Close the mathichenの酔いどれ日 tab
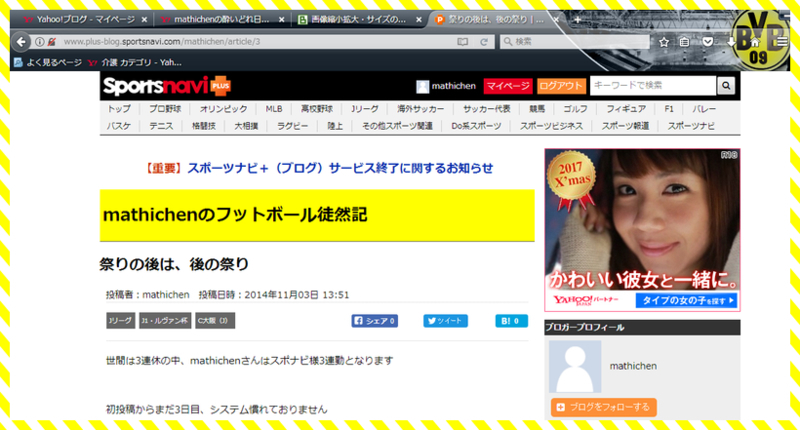Screen dimensions: 800x430 click(x=281, y=20)
